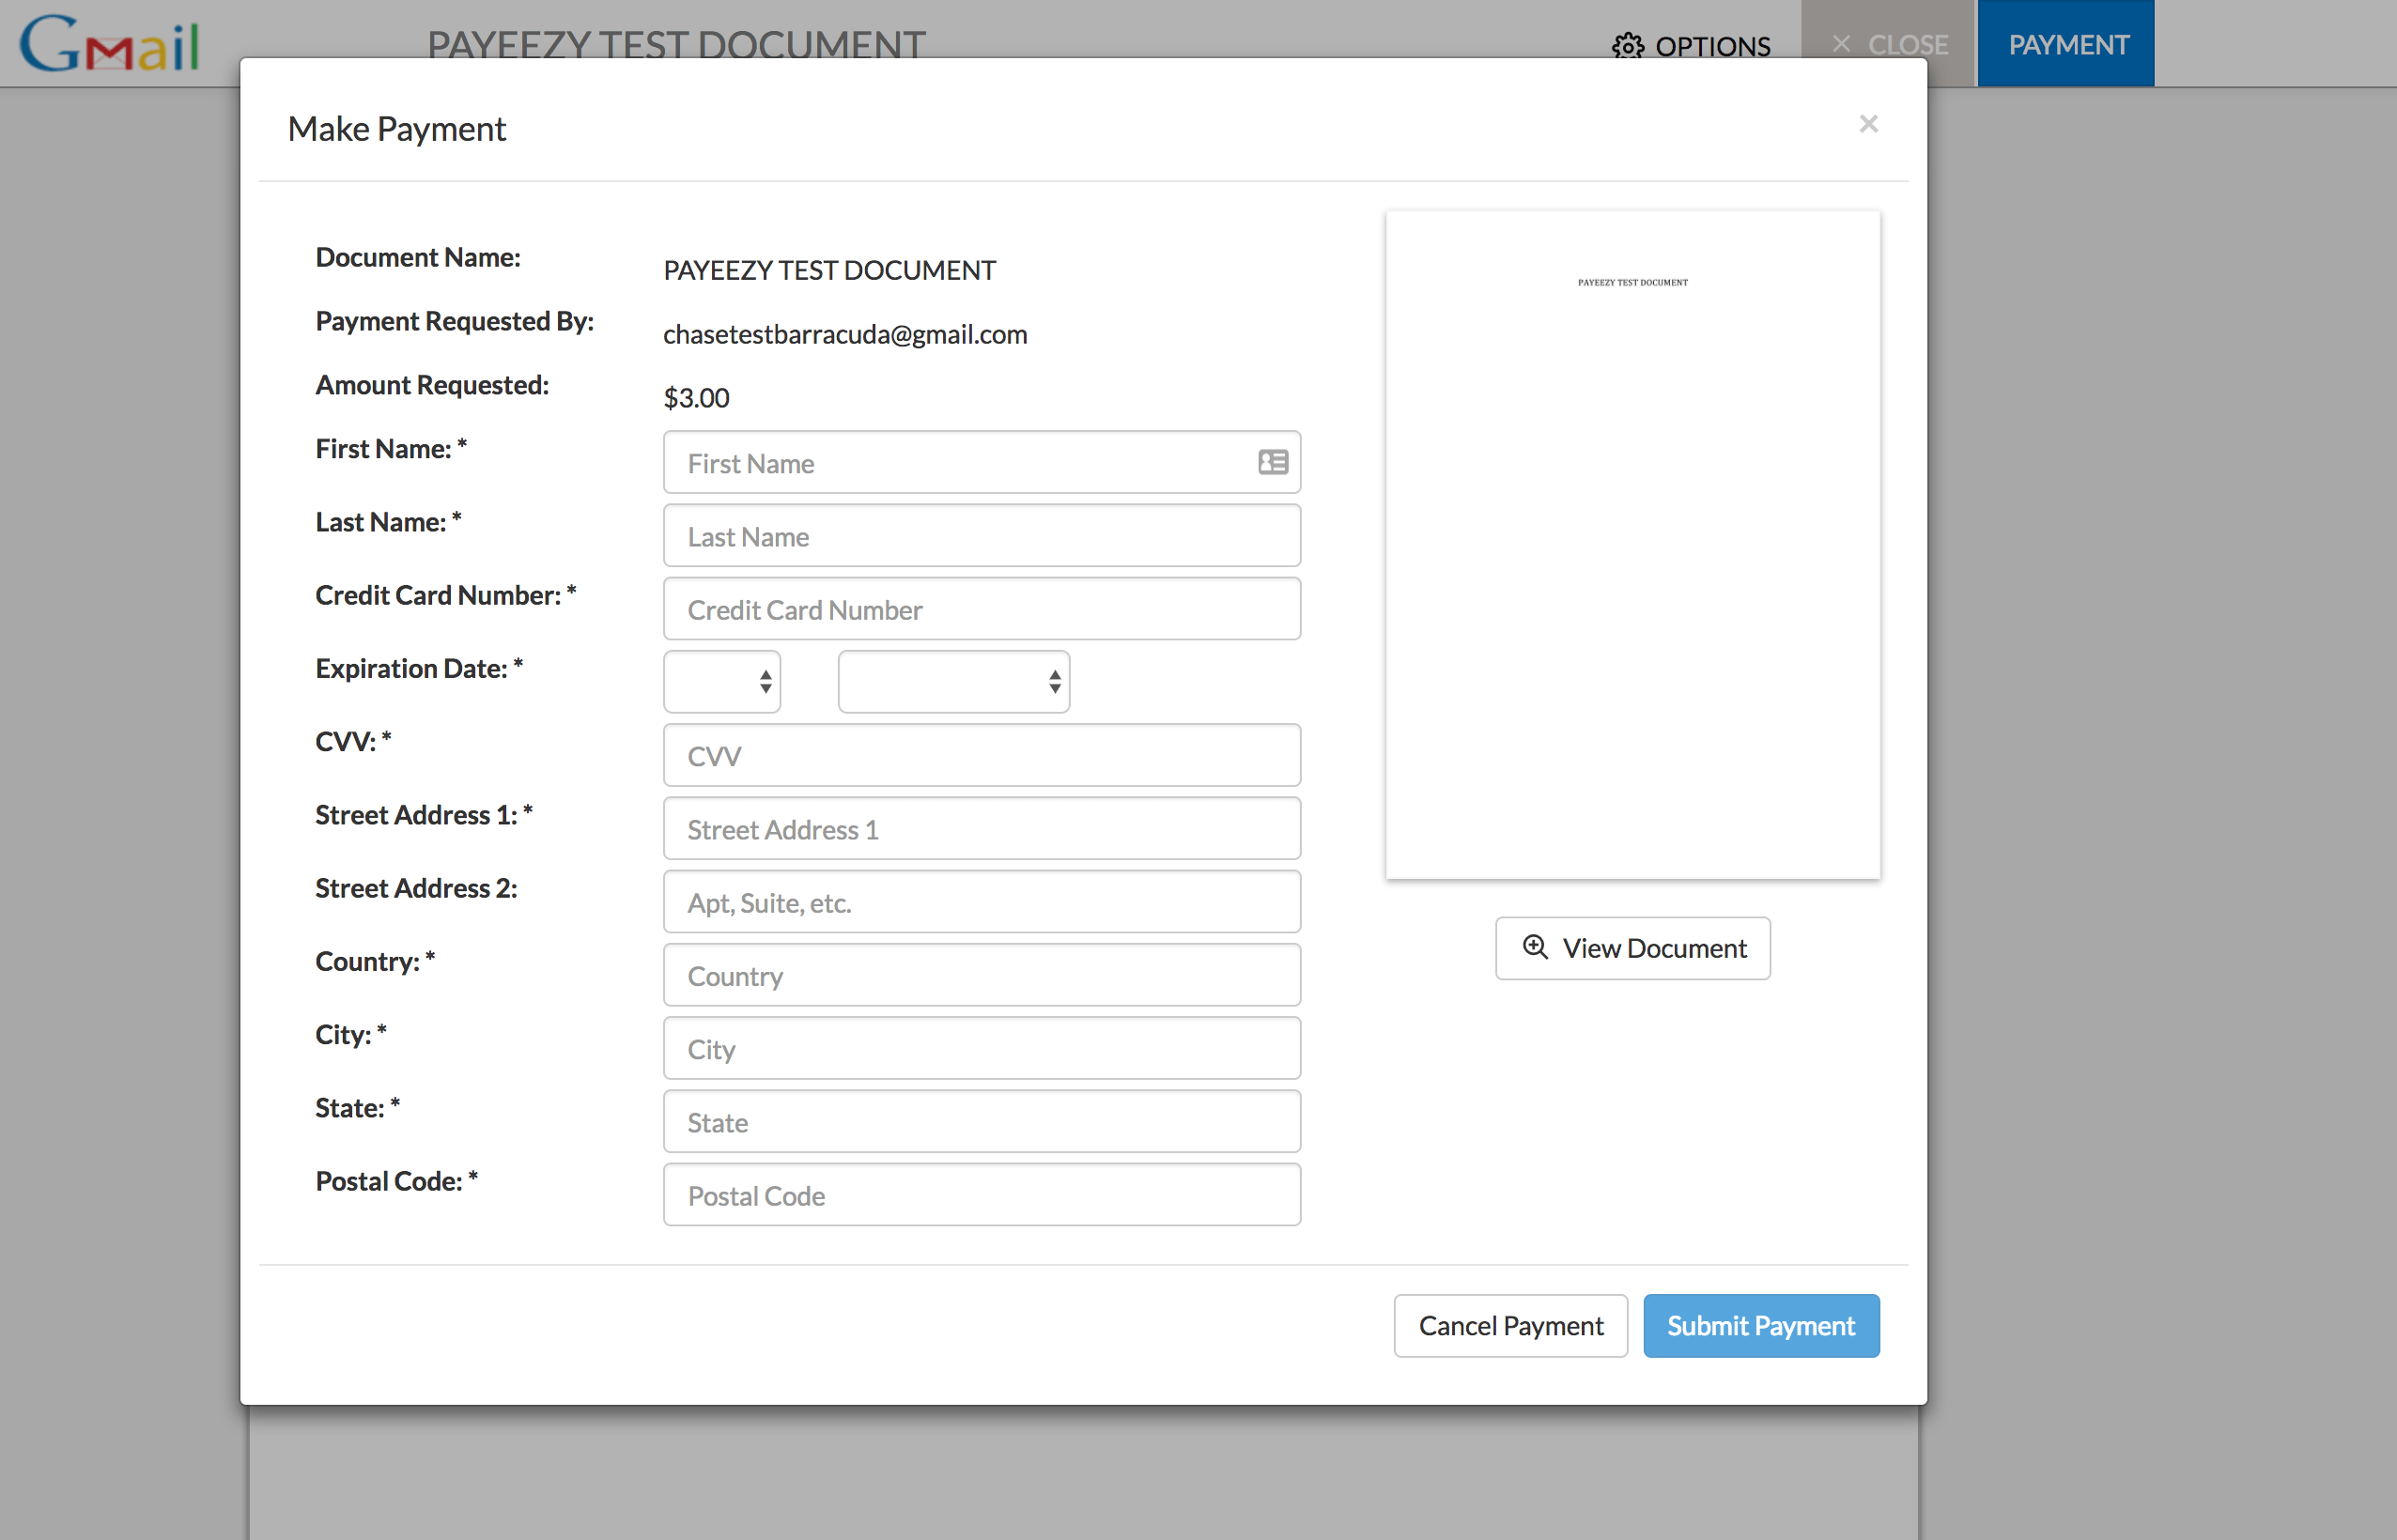Select the Credit Card Number field
2397x1540 pixels.
[981, 609]
